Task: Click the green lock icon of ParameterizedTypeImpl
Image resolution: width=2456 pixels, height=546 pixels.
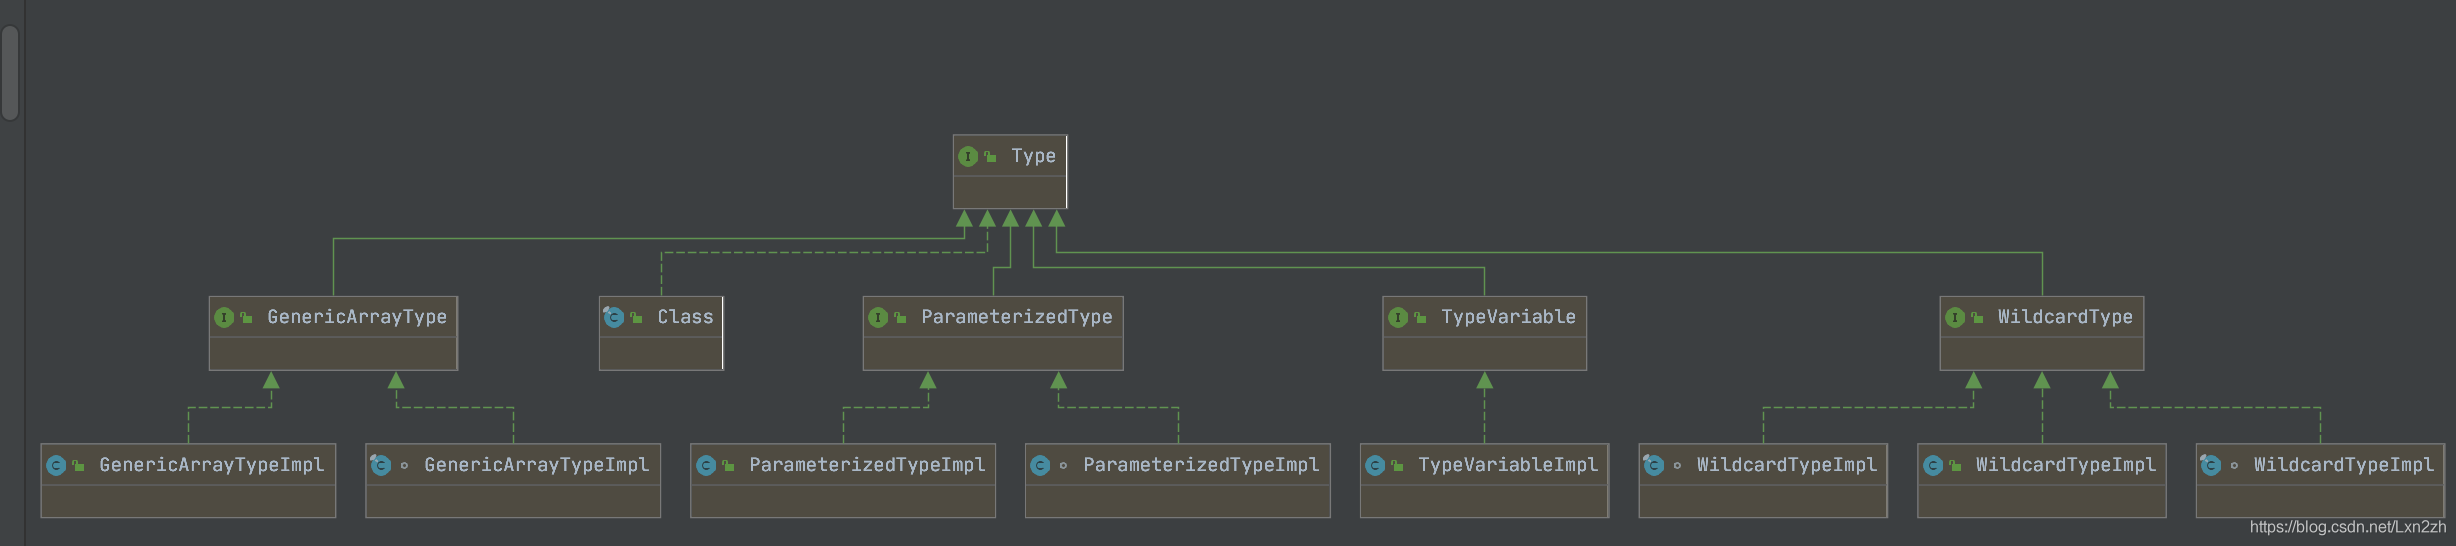Action: [728, 465]
